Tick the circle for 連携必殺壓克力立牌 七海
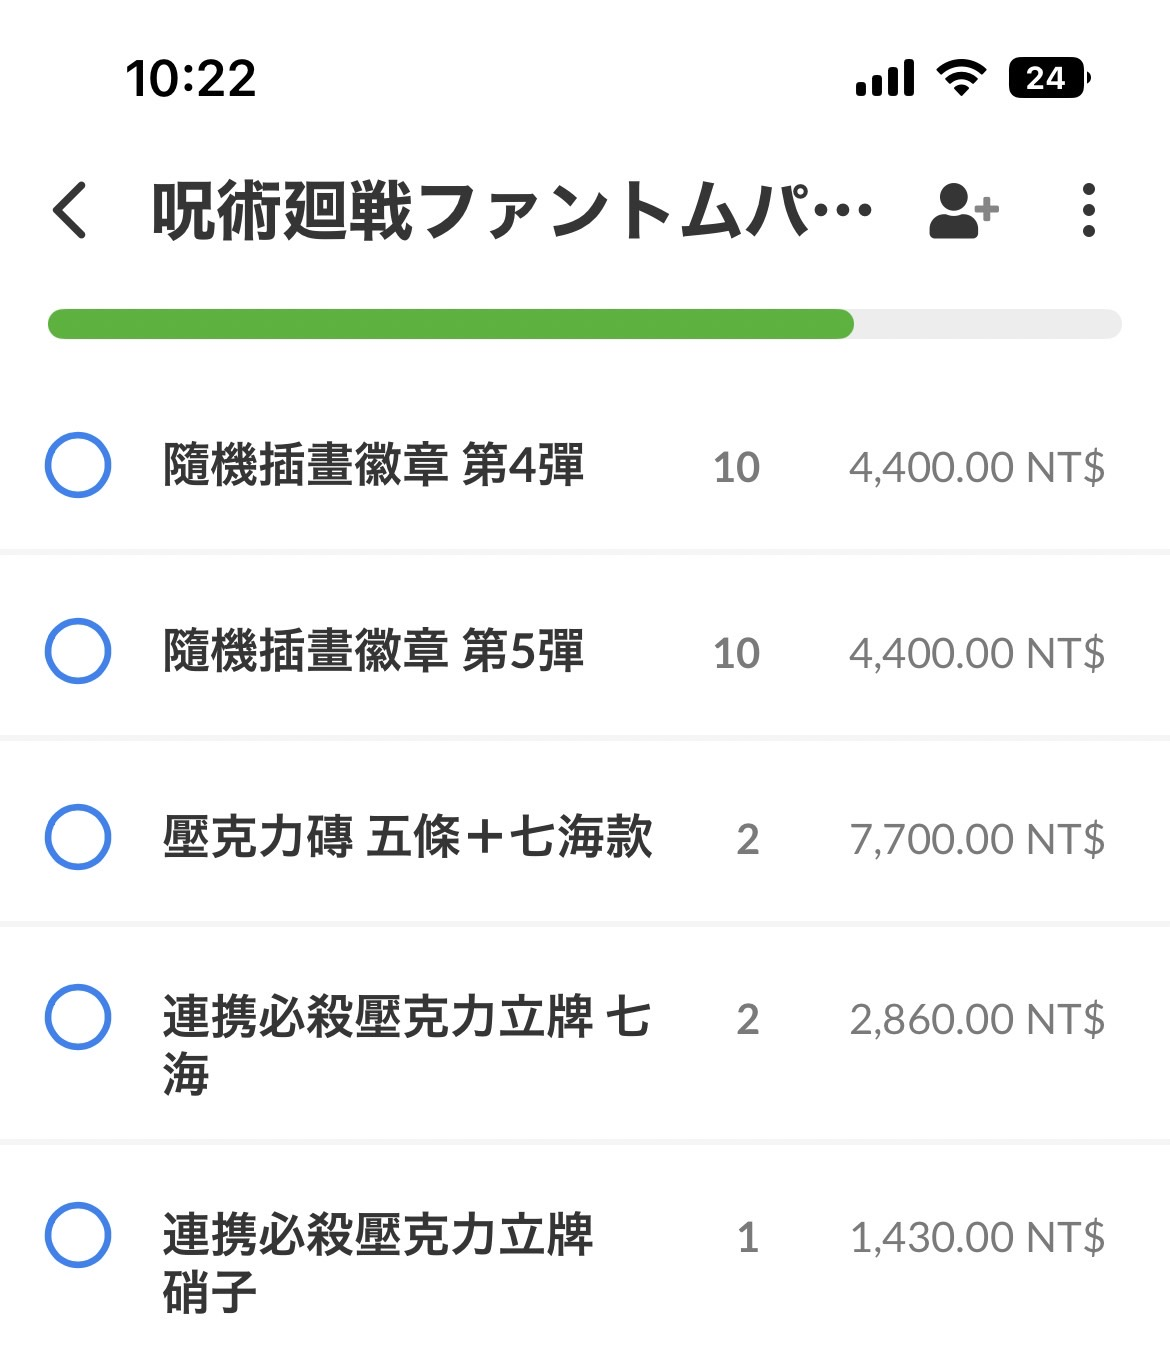 click(78, 1017)
